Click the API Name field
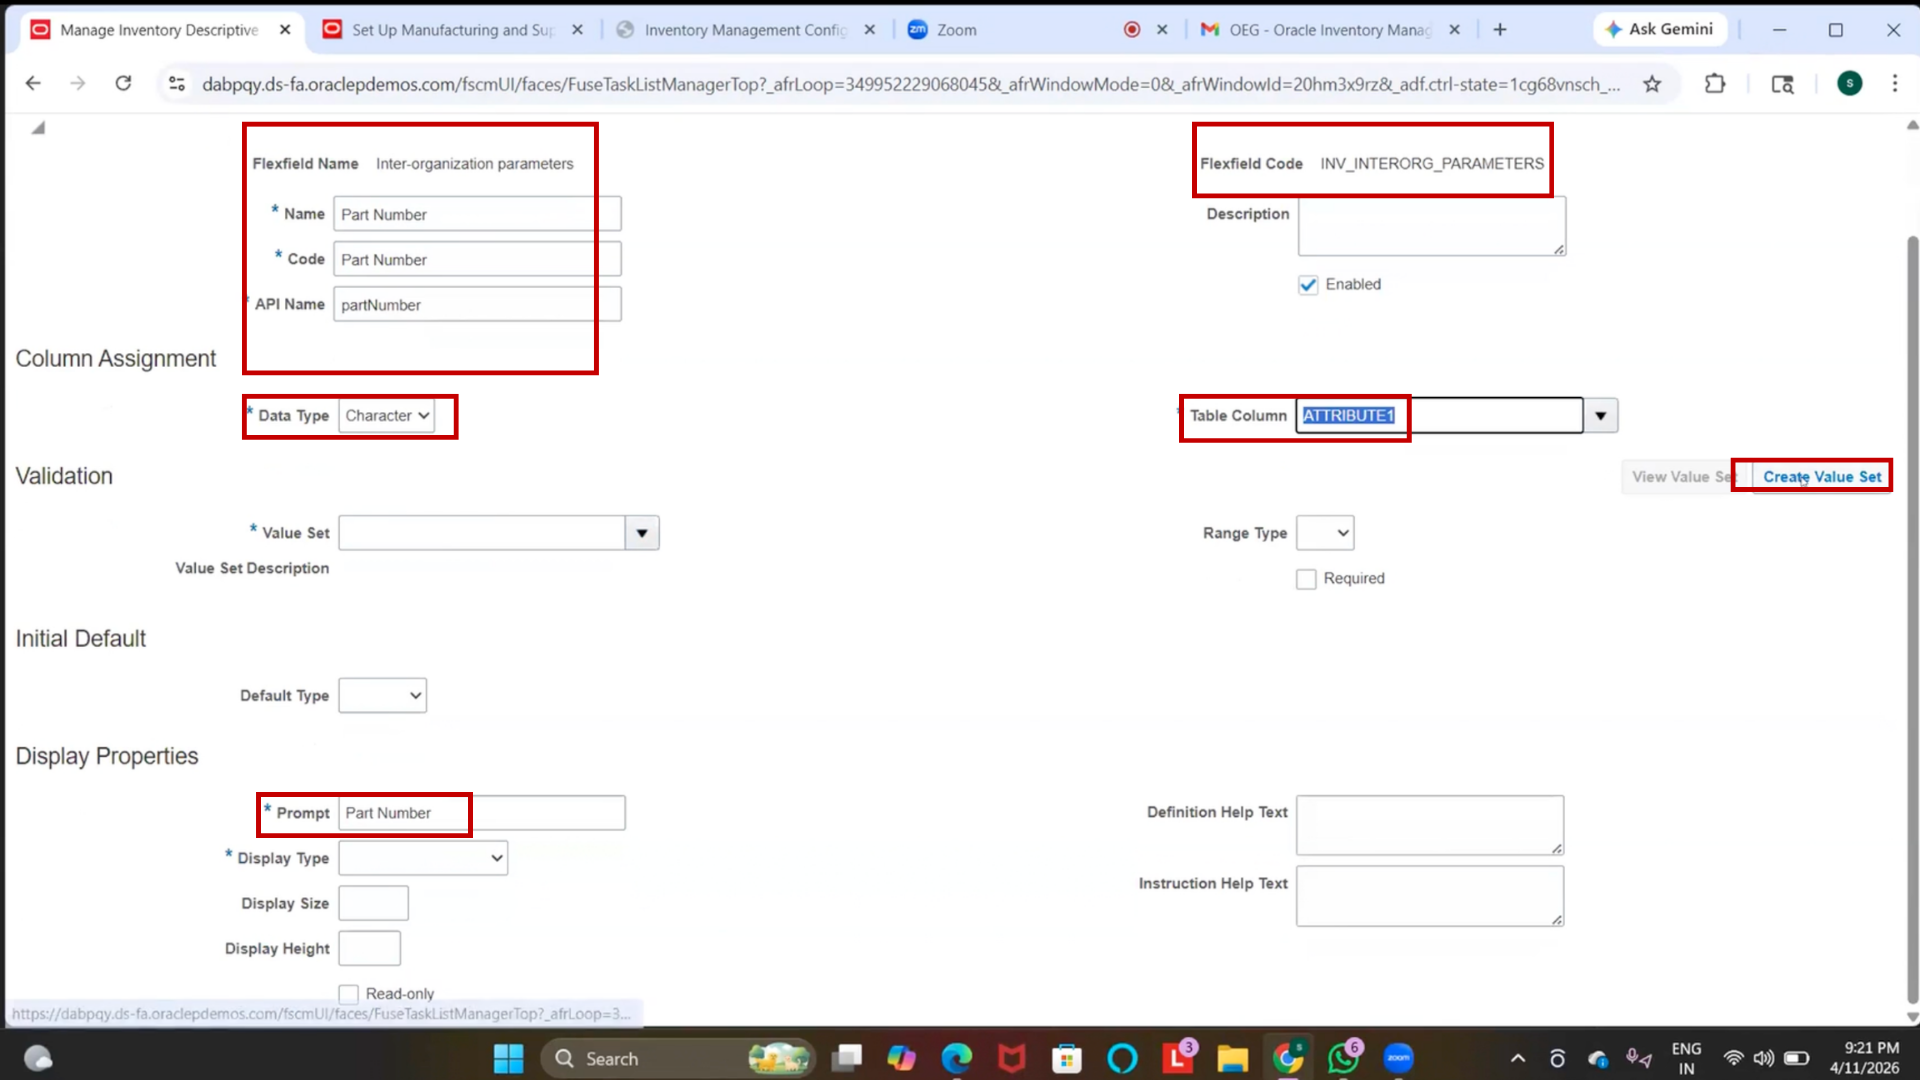Viewport: 1920px width, 1080px height. pyautogui.click(x=477, y=304)
